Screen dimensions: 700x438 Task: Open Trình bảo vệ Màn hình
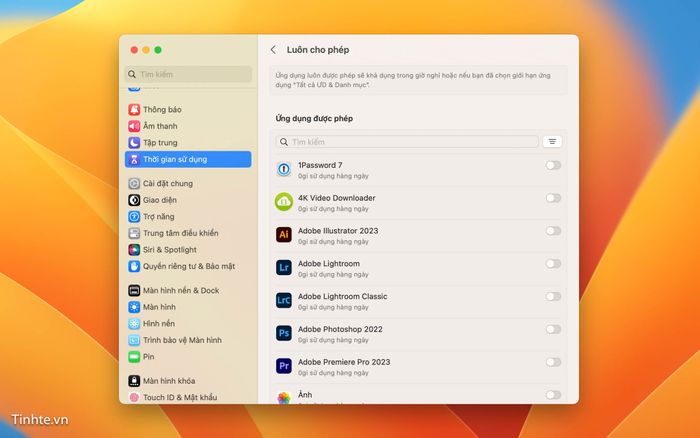tap(188, 340)
